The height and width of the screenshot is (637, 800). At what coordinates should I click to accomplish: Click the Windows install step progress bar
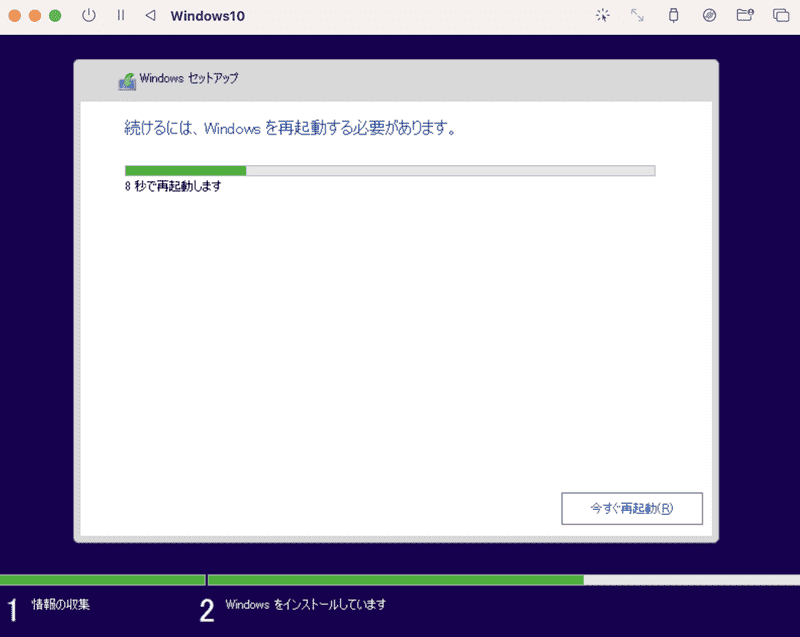click(x=504, y=580)
